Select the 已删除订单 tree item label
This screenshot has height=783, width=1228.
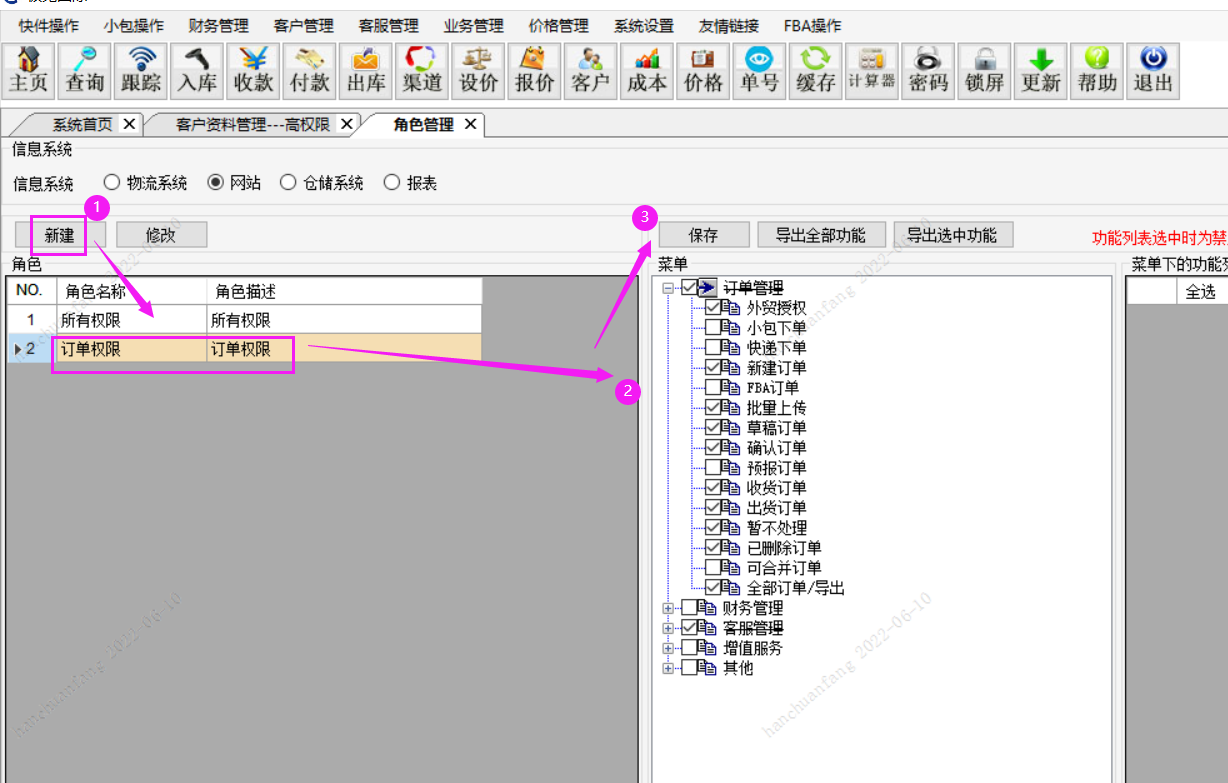784,548
